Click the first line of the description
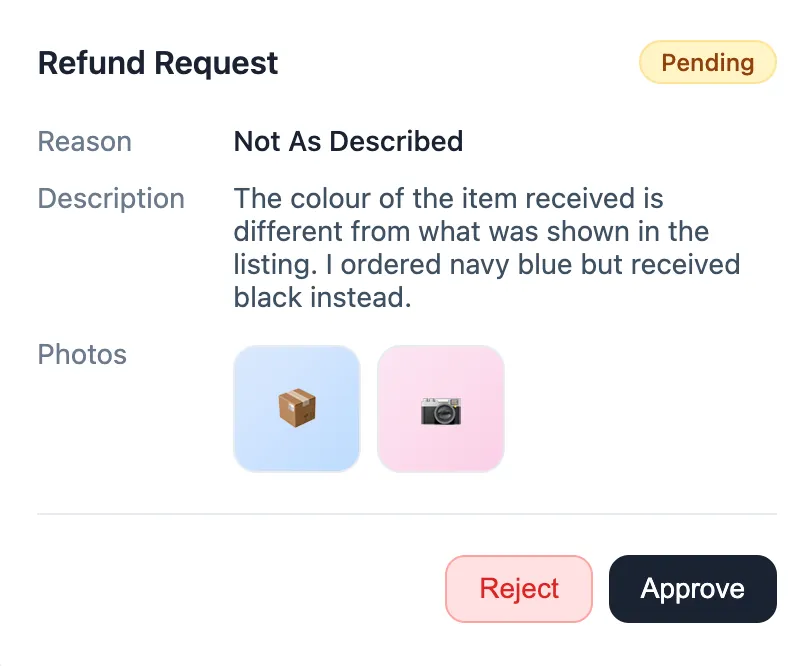The image size is (812, 666). point(448,199)
